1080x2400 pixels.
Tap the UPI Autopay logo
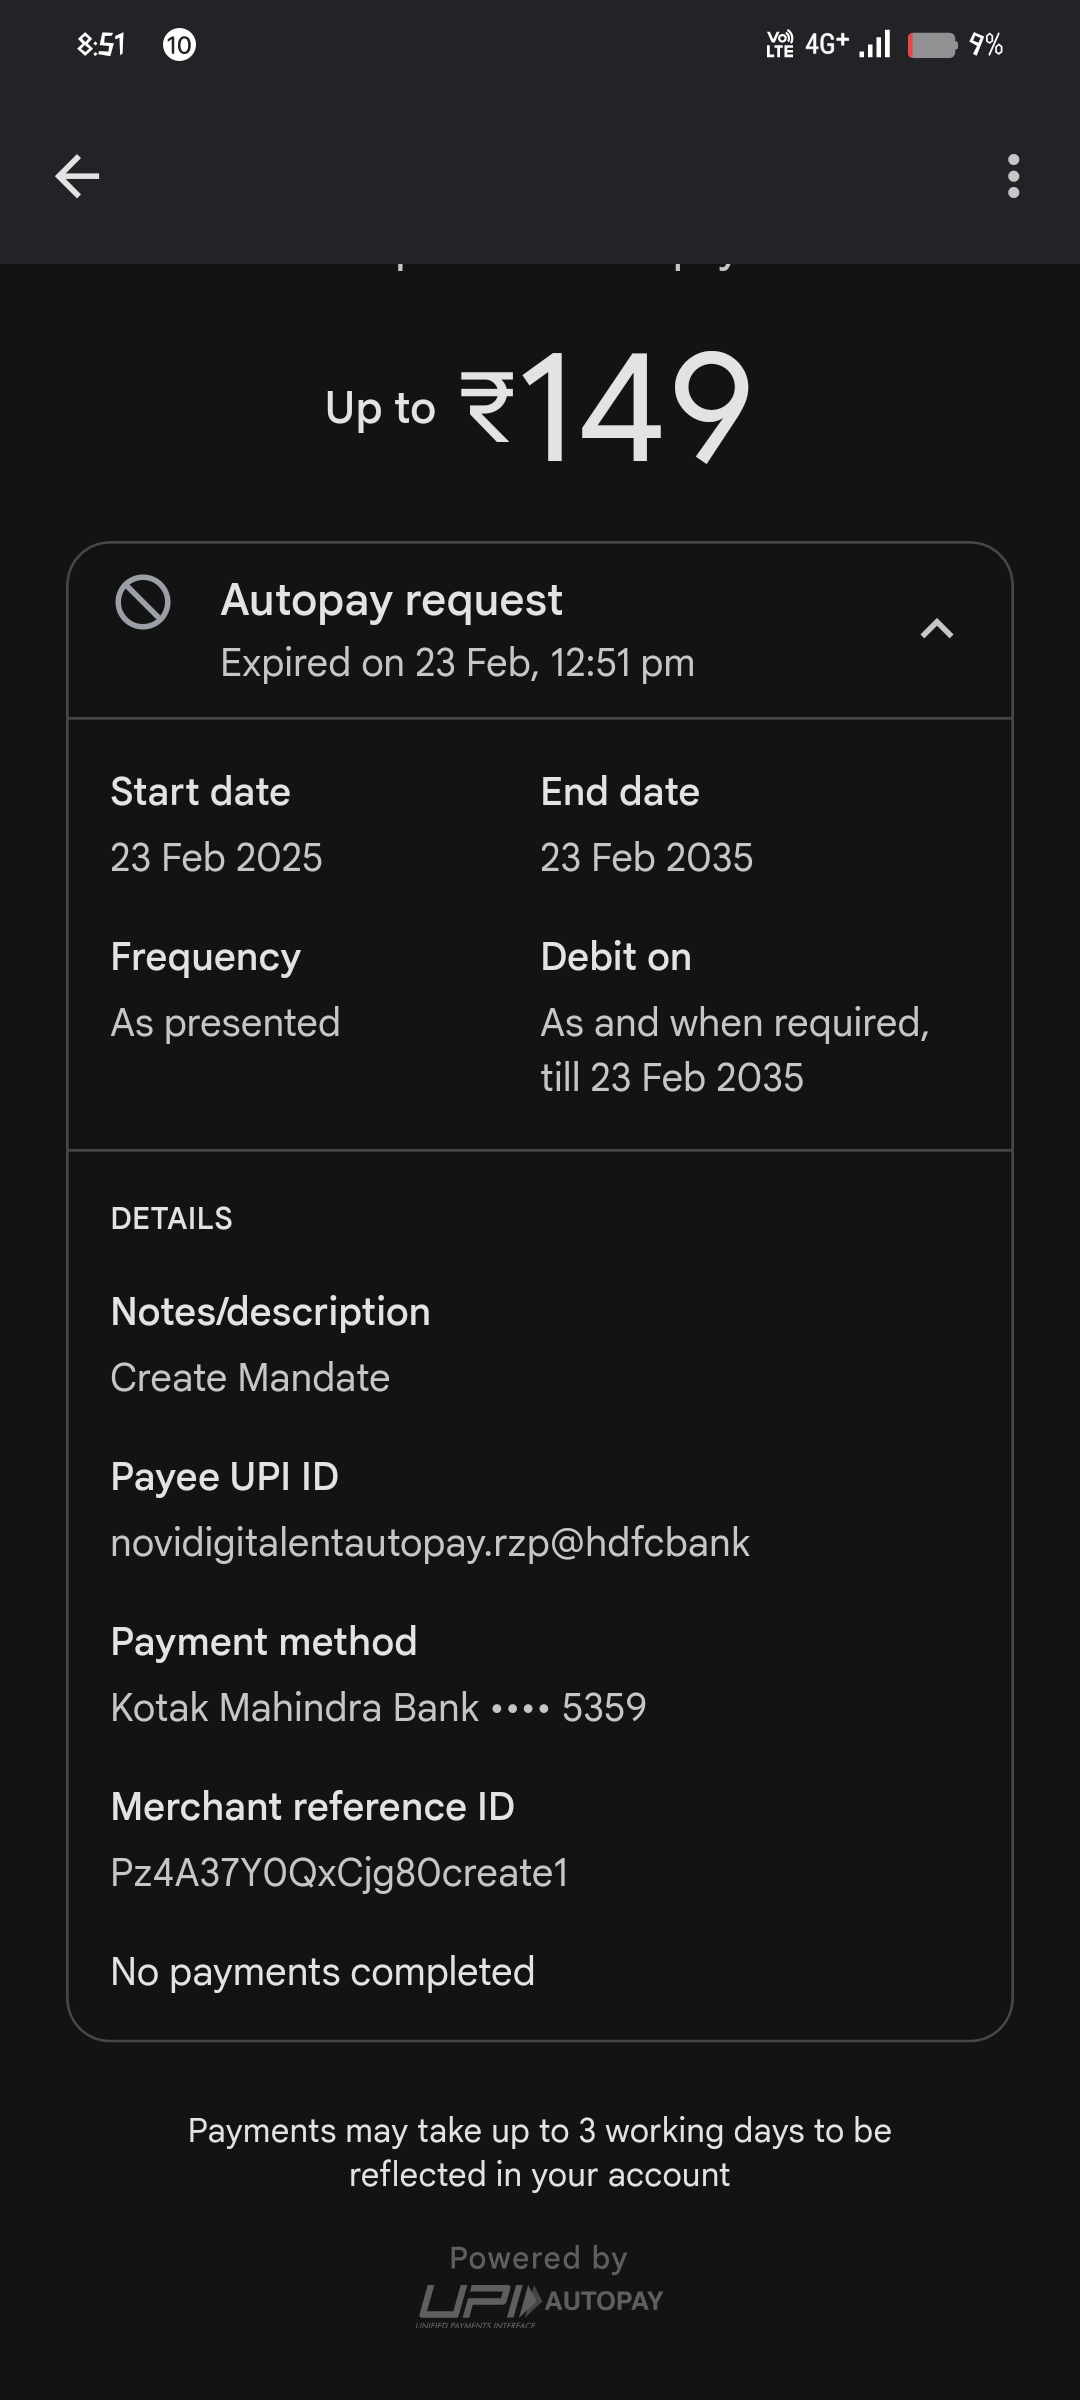[540, 2301]
